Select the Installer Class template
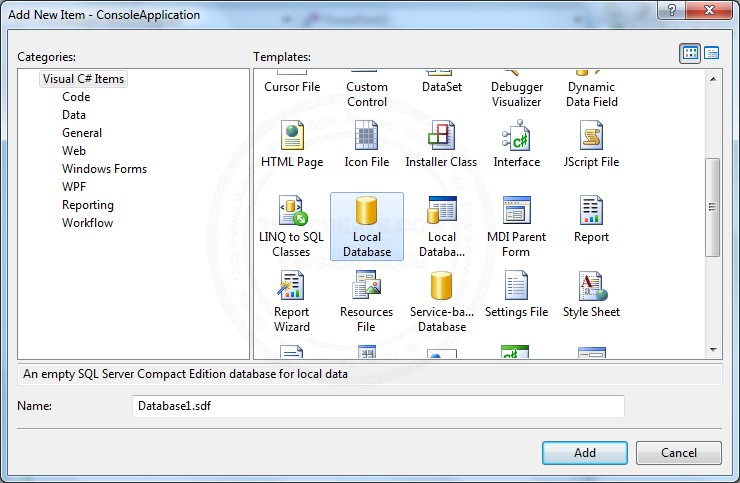The height and width of the screenshot is (483, 740). (441, 136)
